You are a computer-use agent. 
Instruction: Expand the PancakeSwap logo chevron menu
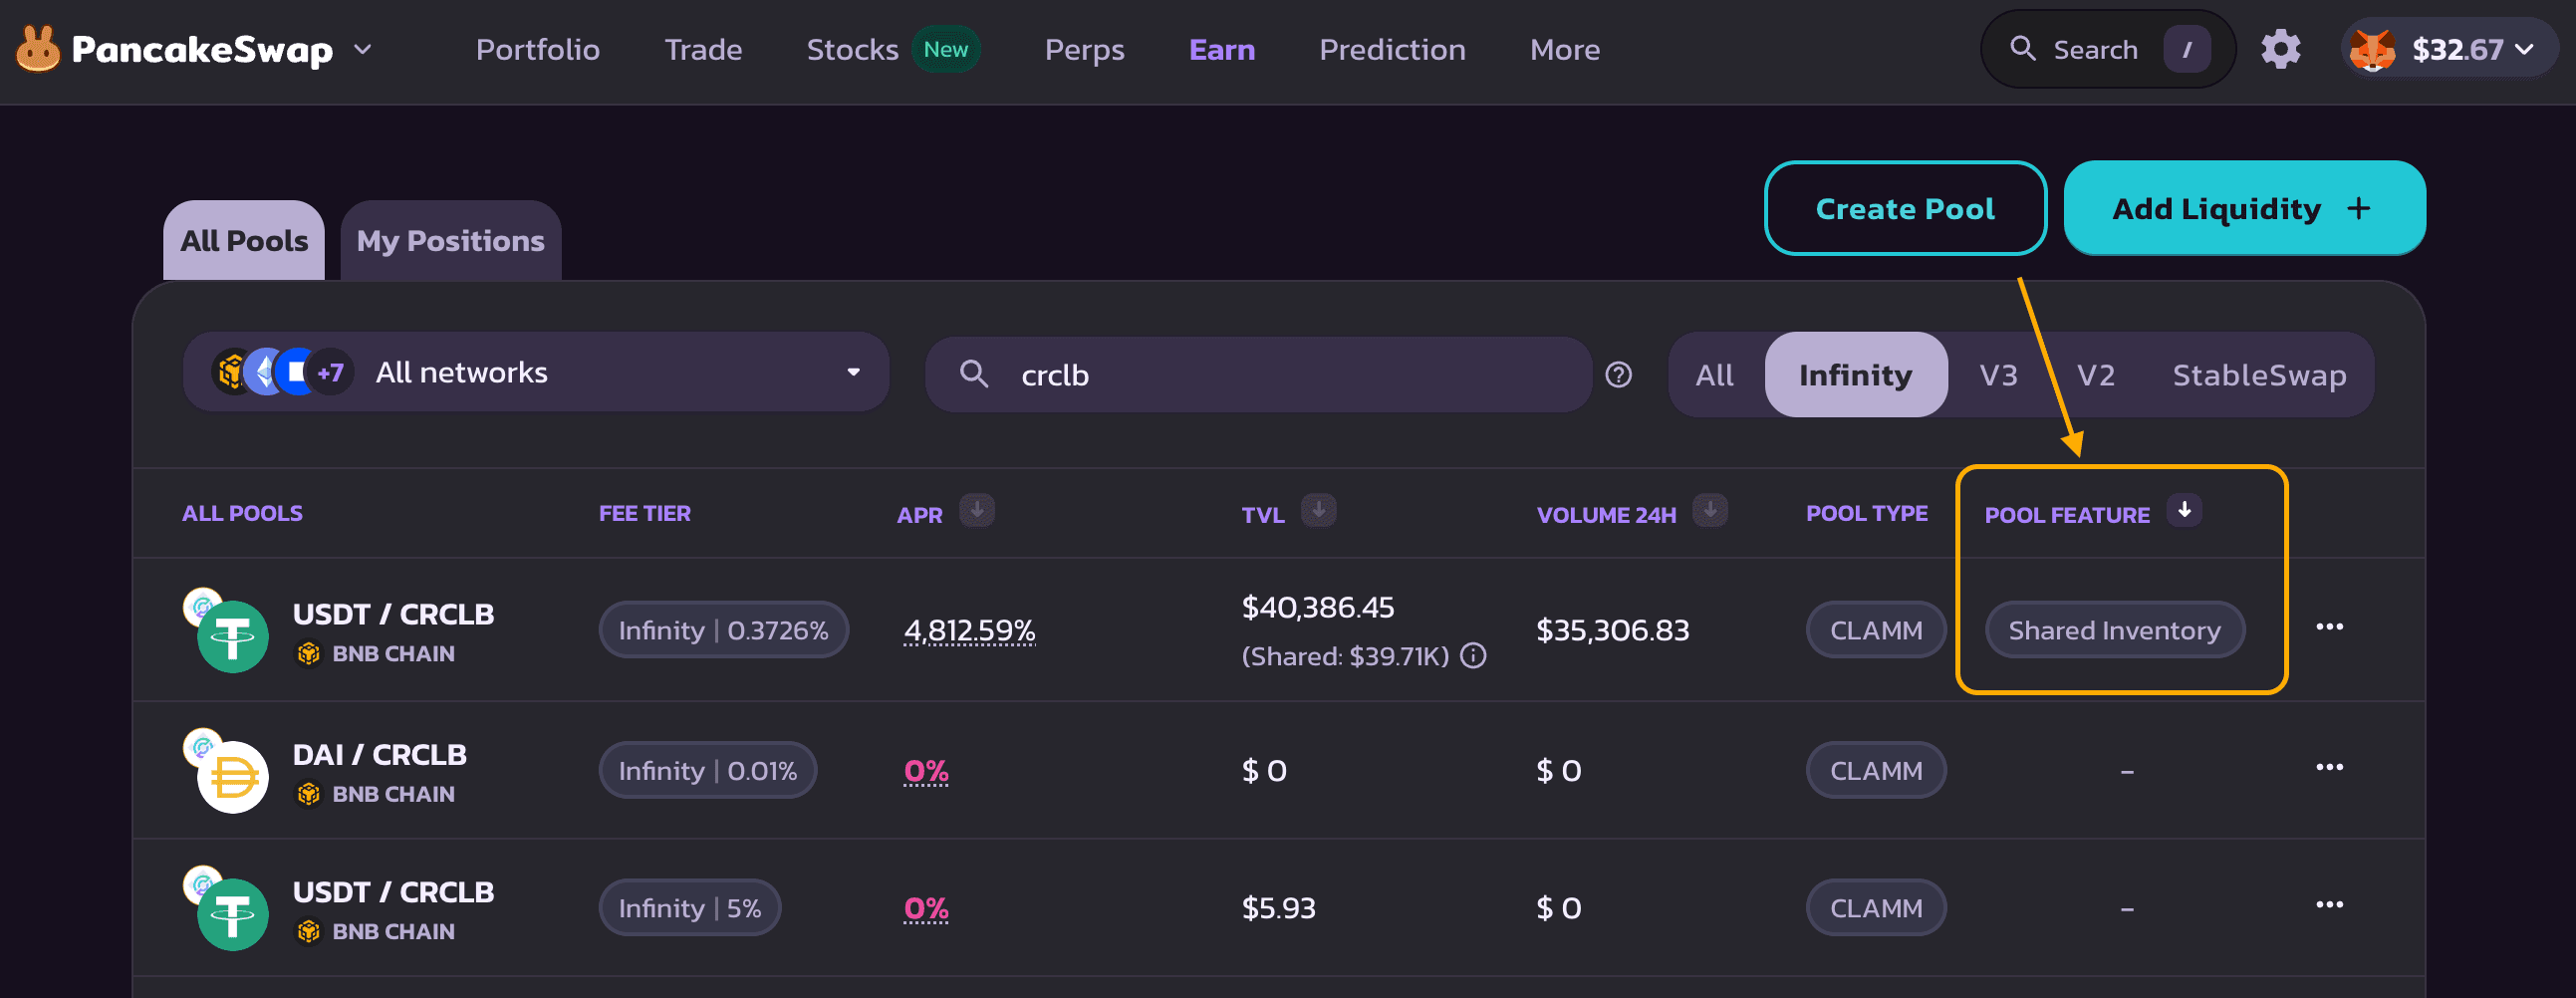click(363, 49)
